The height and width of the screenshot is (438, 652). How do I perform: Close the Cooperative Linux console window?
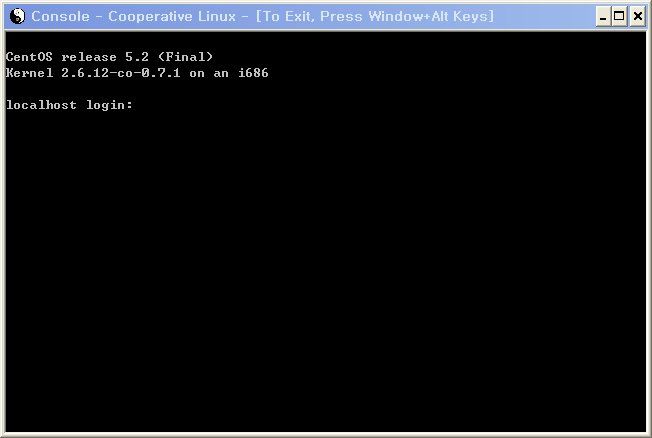click(637, 17)
